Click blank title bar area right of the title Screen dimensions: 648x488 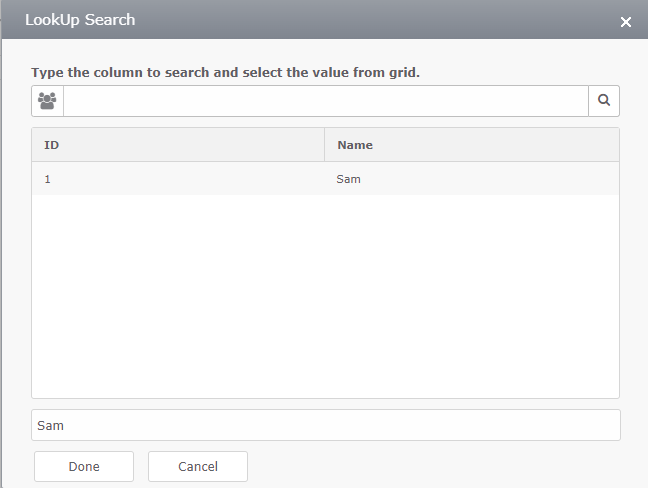pyautogui.click(x=372, y=19)
